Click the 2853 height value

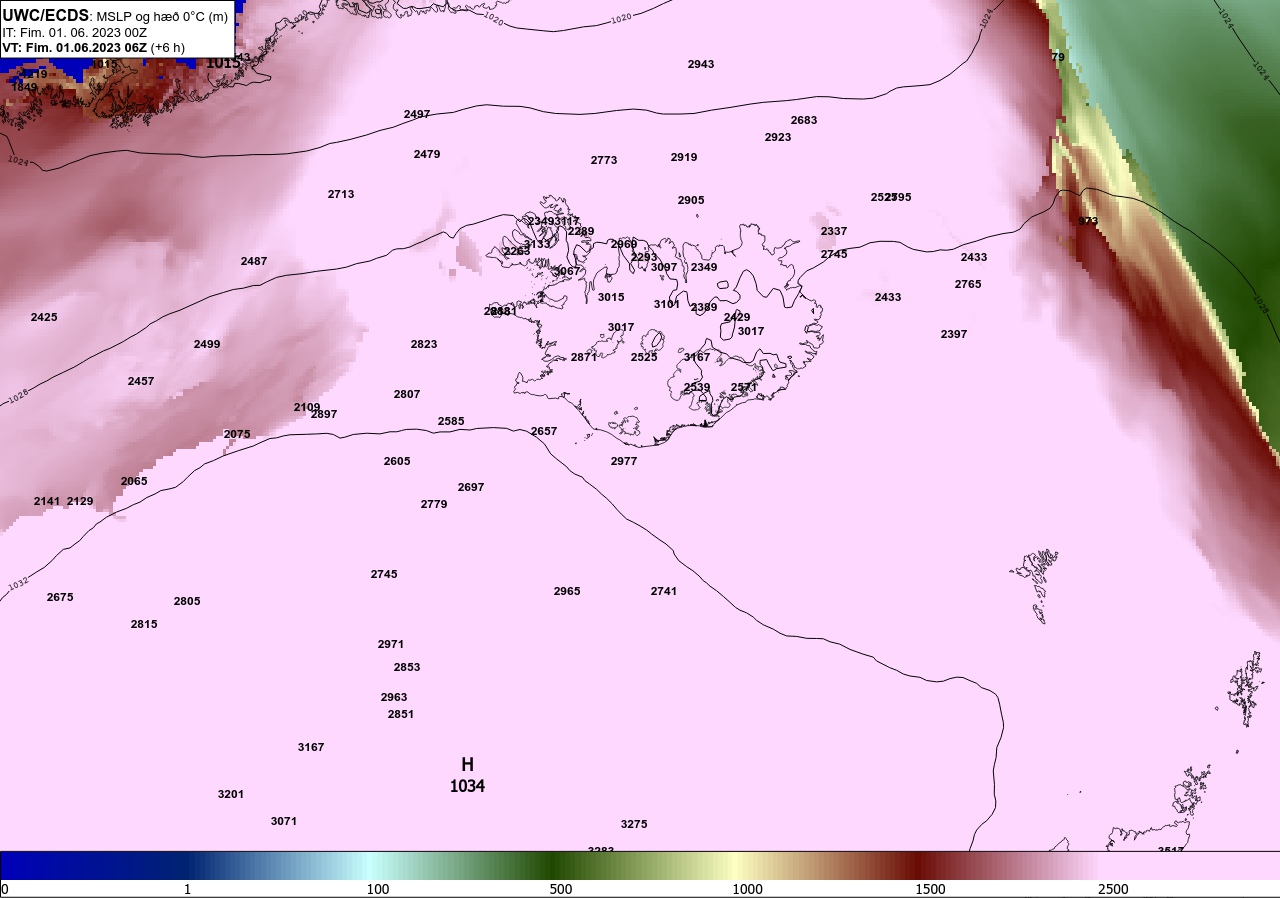pos(407,667)
